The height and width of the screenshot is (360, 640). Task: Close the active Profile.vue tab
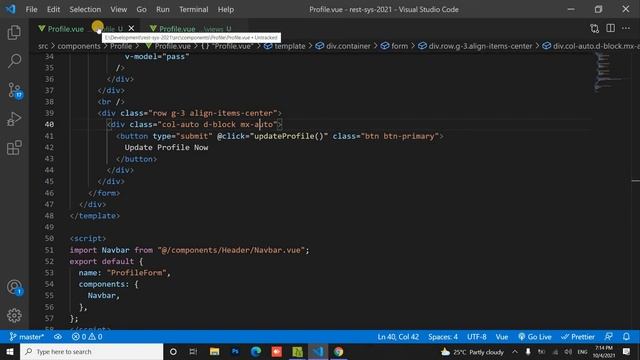pyautogui.click(x=131, y=28)
